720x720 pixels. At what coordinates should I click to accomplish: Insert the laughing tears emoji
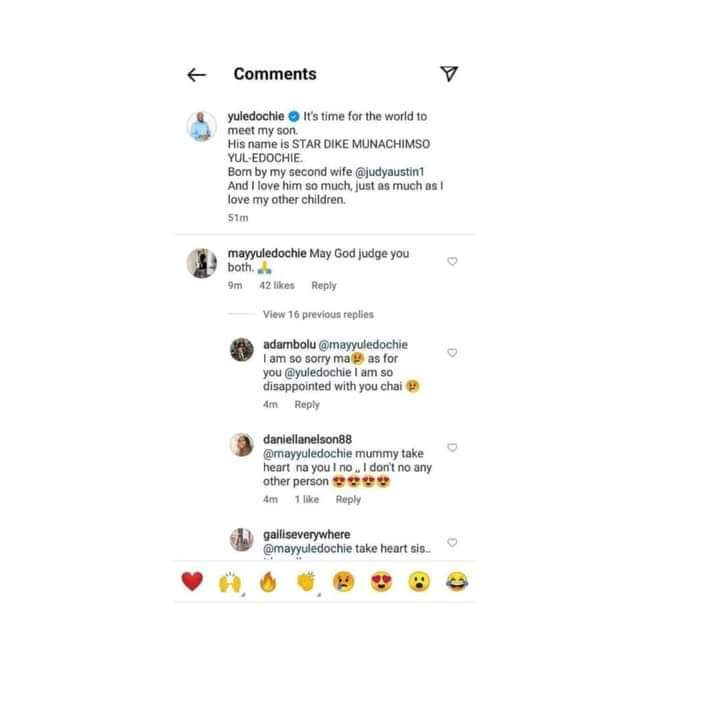point(457,582)
